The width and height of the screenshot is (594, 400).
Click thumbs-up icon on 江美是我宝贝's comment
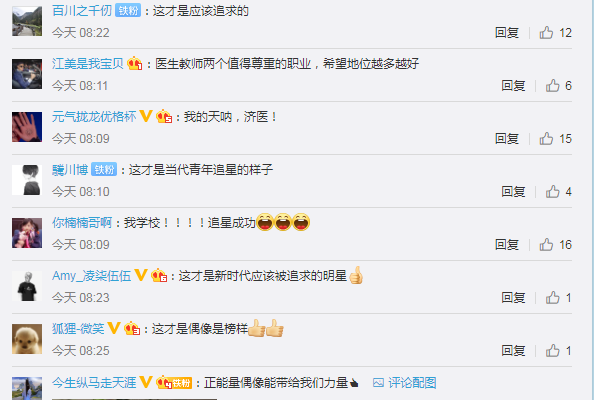coord(553,86)
